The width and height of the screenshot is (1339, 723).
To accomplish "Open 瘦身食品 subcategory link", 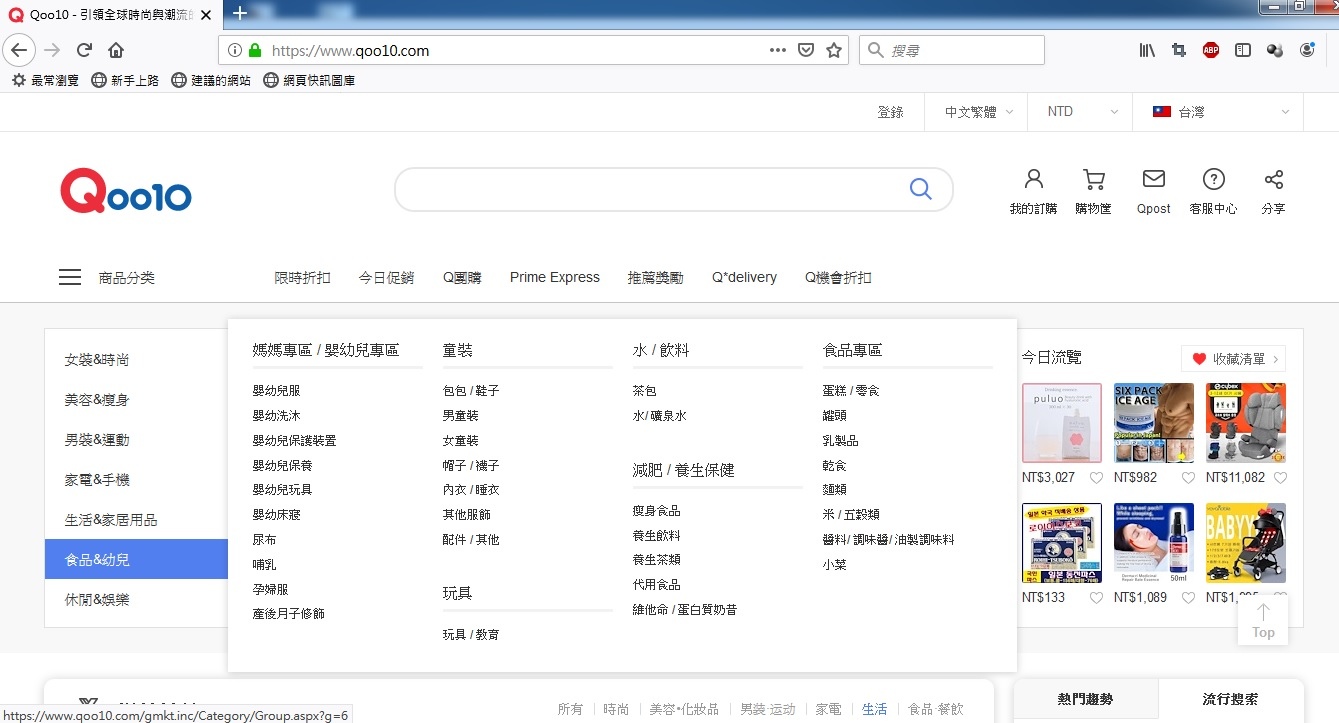I will tap(656, 510).
